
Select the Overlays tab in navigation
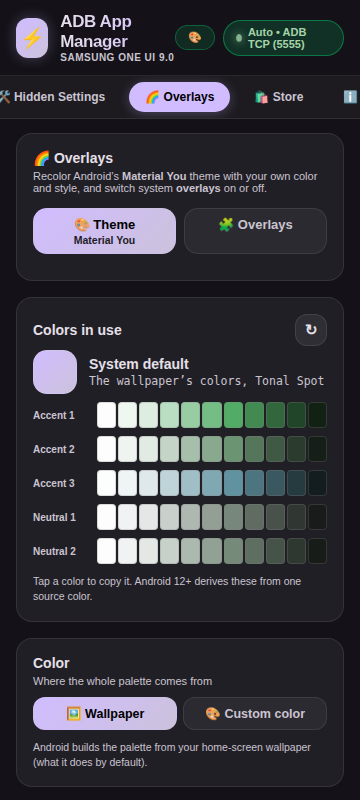pos(179,97)
